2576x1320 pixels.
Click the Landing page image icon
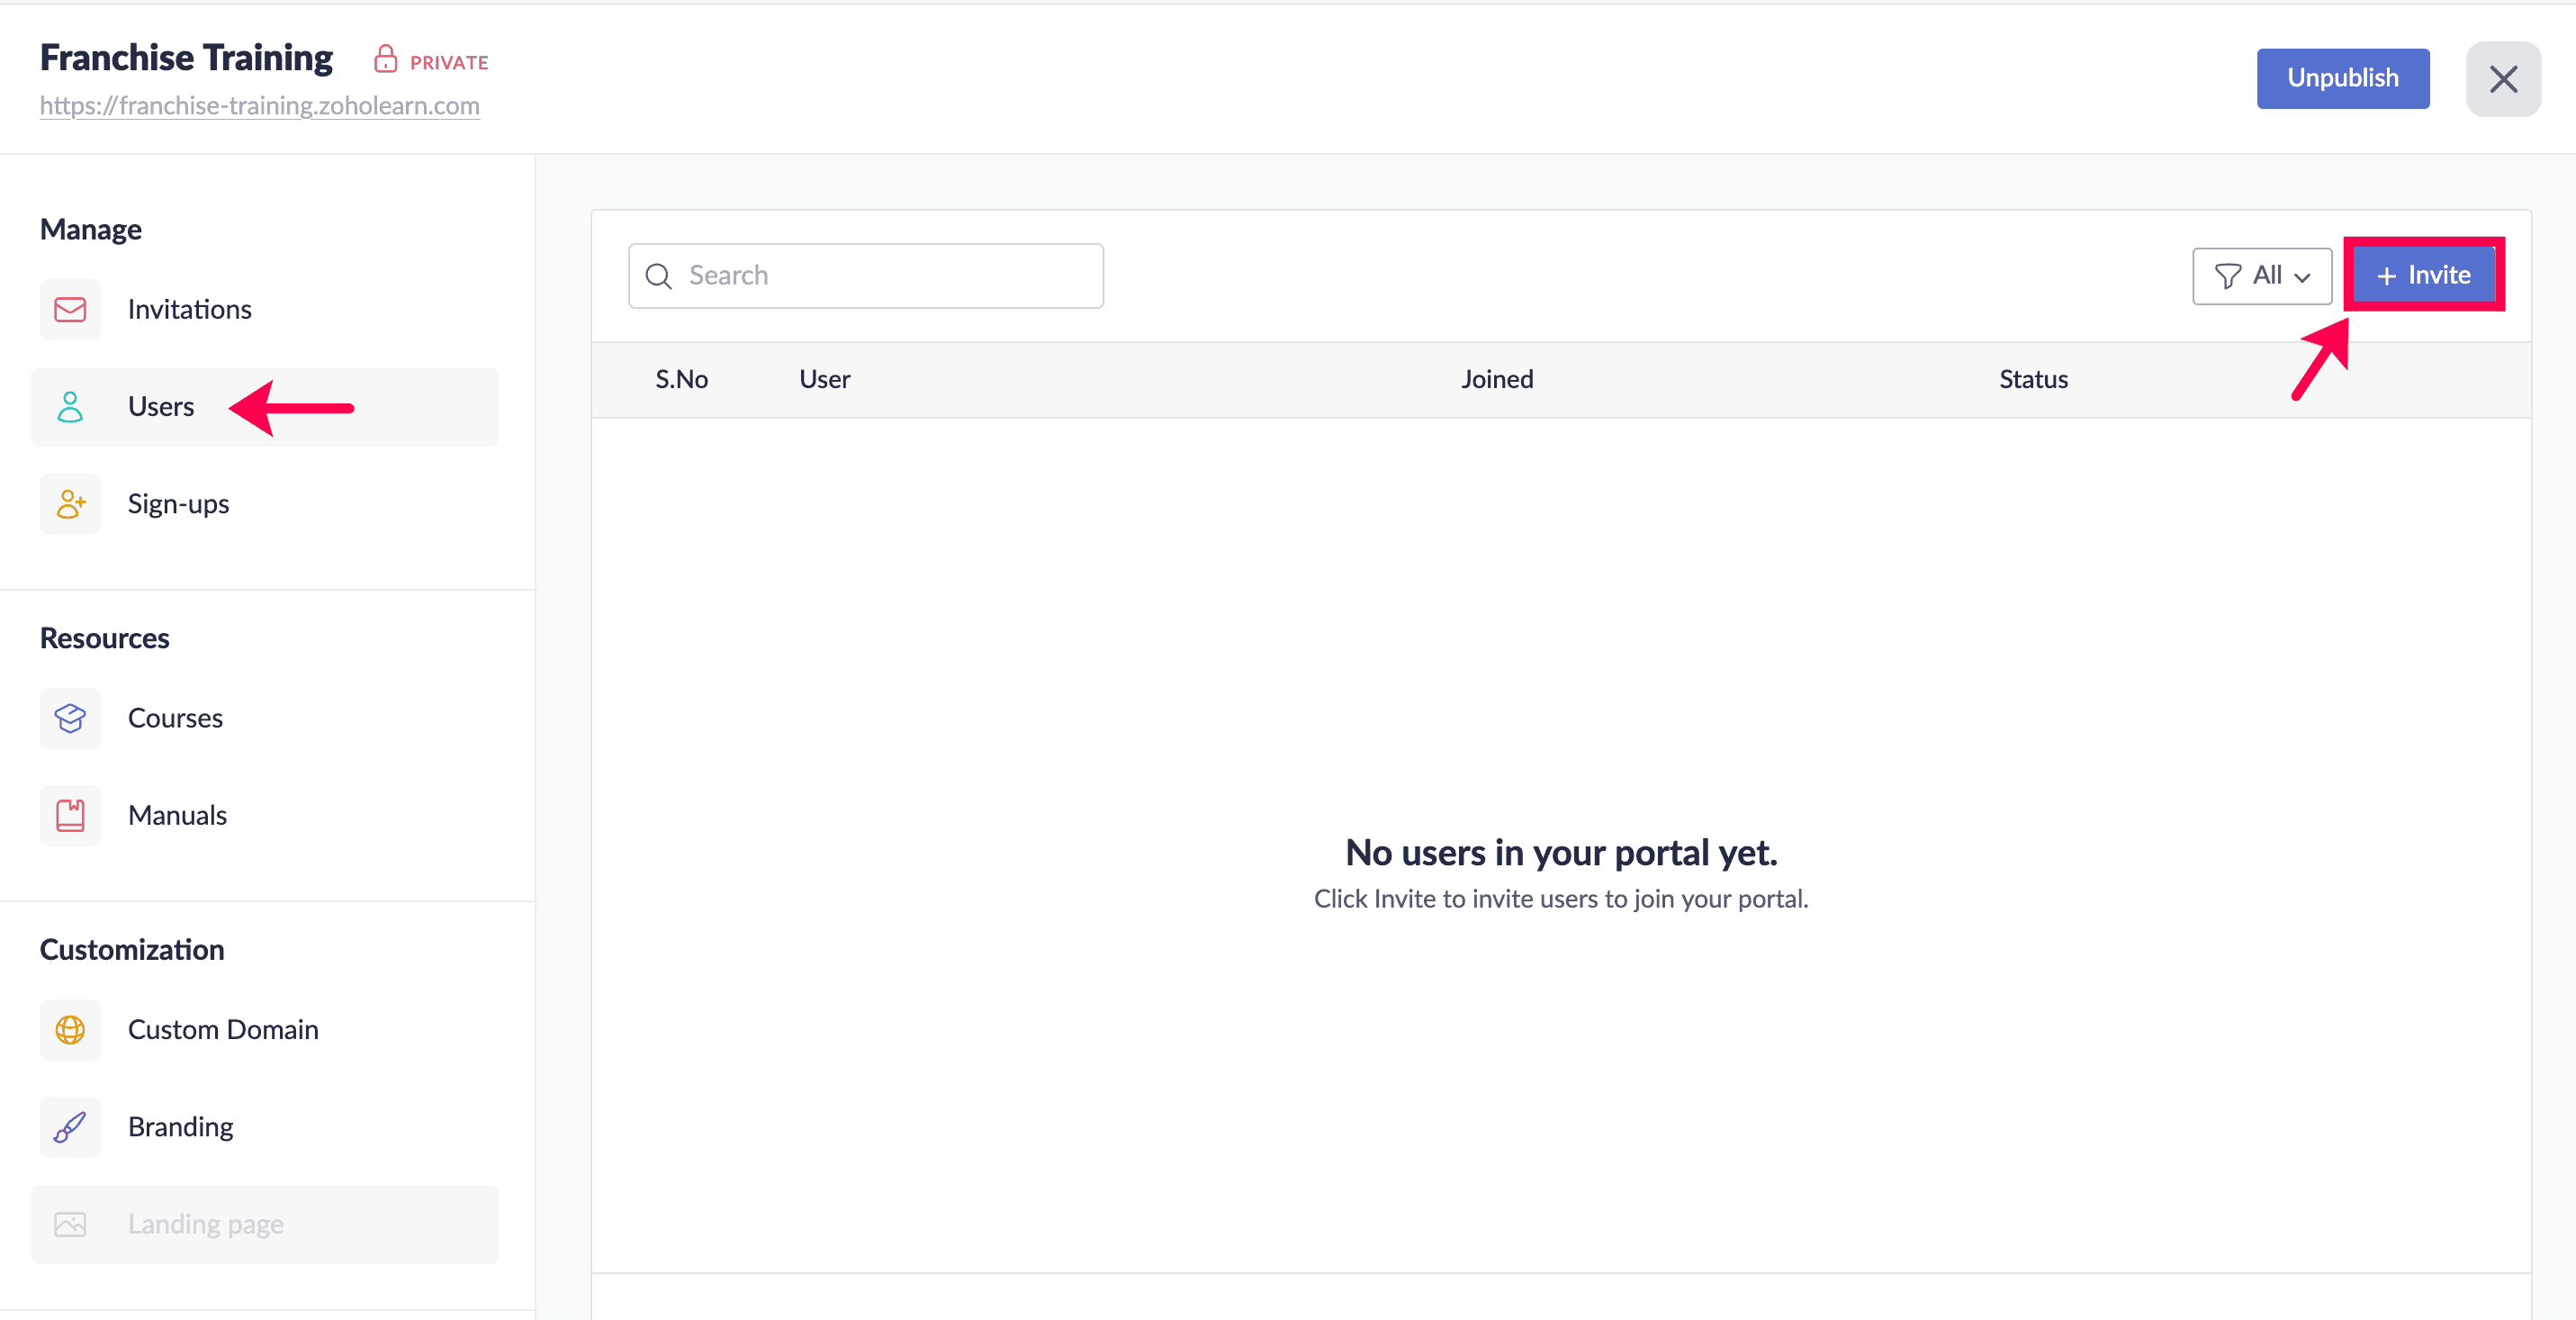point(70,1224)
